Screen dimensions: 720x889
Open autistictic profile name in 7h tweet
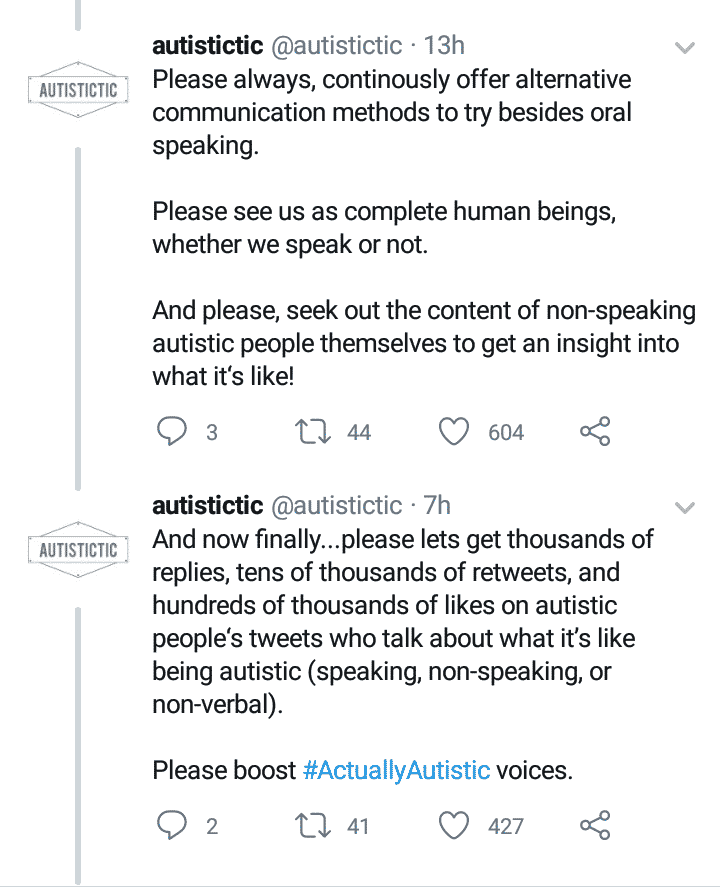[x=207, y=505]
